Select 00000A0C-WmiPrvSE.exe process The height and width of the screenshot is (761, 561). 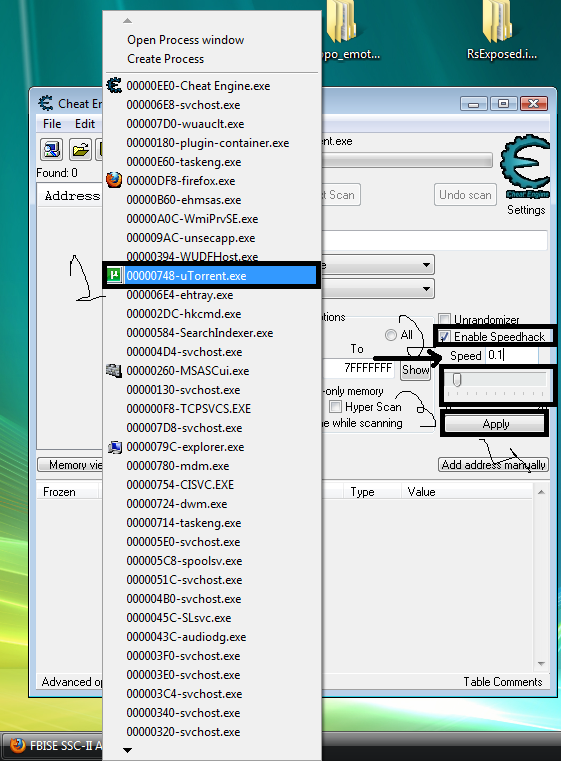point(211,219)
